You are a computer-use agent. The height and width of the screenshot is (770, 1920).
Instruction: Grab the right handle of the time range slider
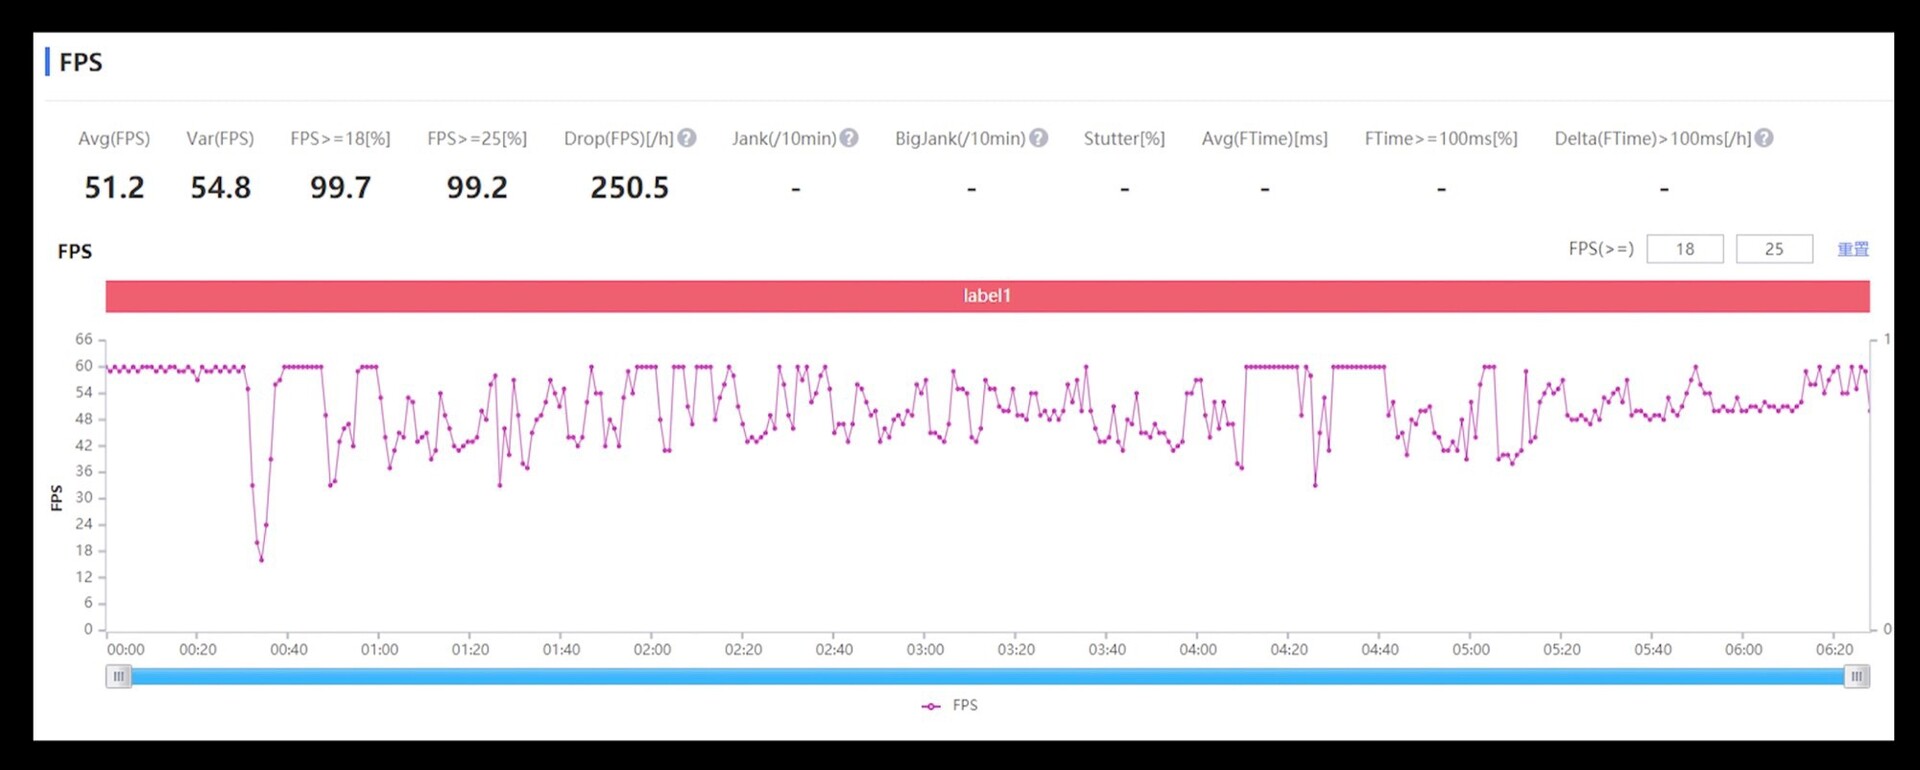pyautogui.click(x=1857, y=677)
